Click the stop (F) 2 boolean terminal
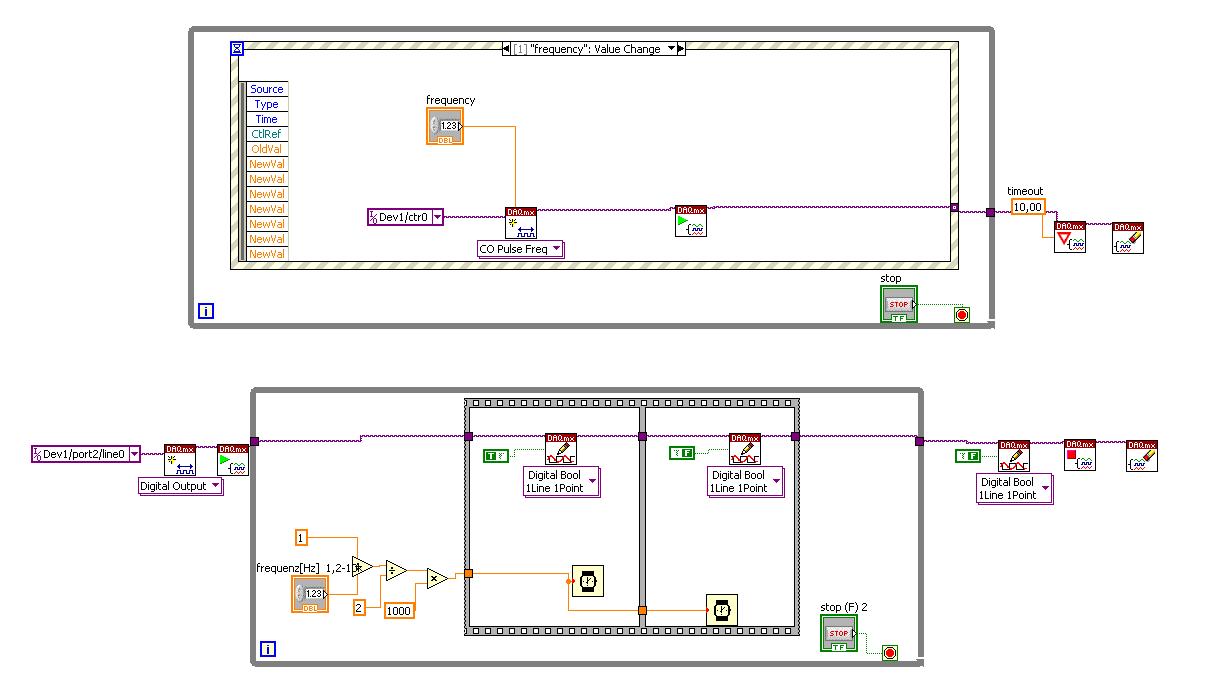1220x678 pixels. coord(839,633)
